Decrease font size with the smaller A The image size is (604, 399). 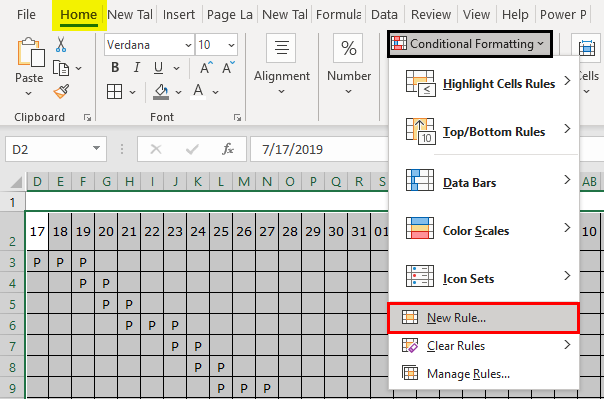pos(228,68)
